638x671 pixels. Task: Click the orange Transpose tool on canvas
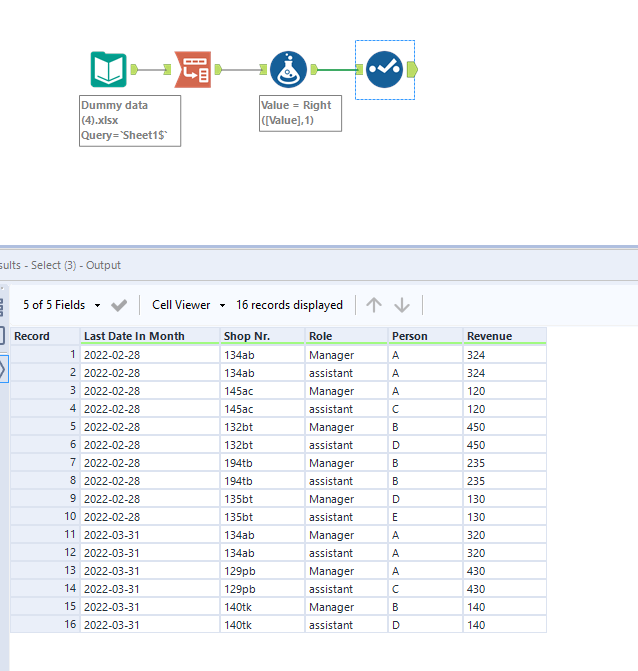click(x=192, y=69)
